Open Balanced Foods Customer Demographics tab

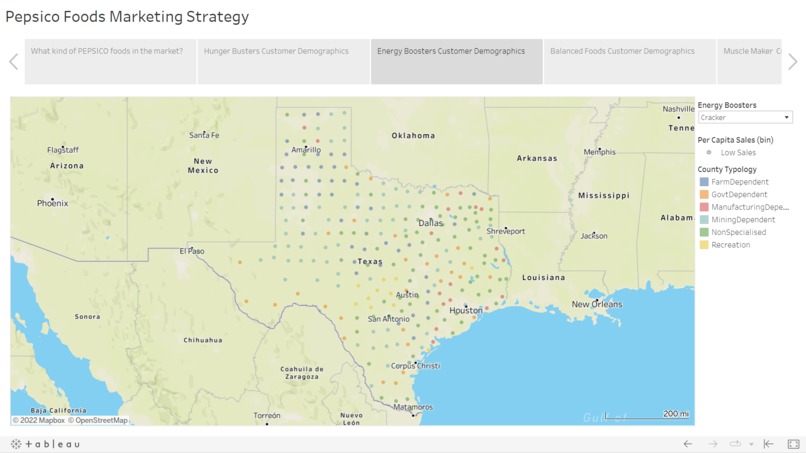(x=630, y=61)
